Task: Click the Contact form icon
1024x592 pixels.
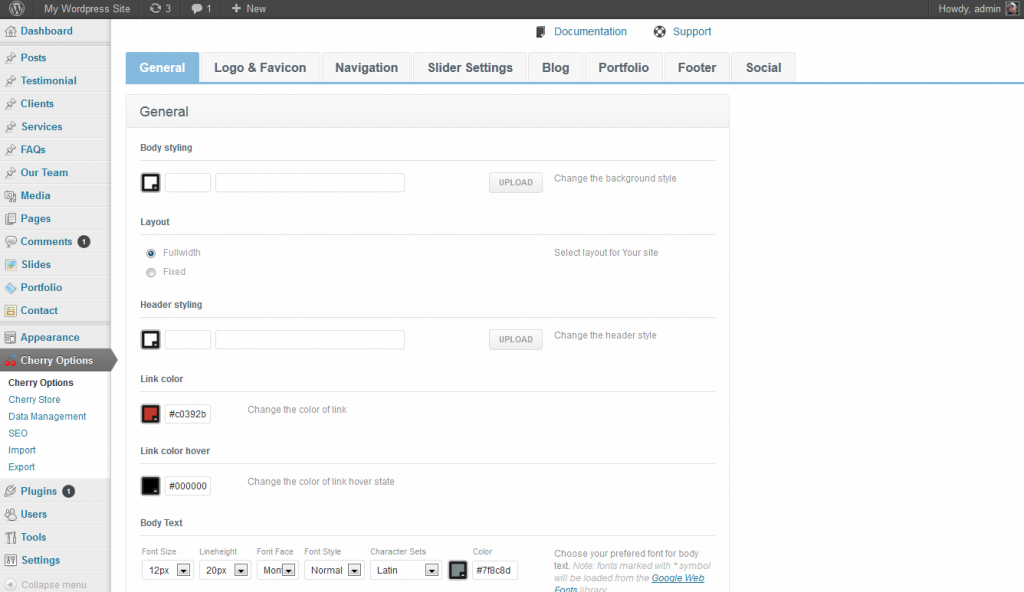Action: click(x=10, y=310)
